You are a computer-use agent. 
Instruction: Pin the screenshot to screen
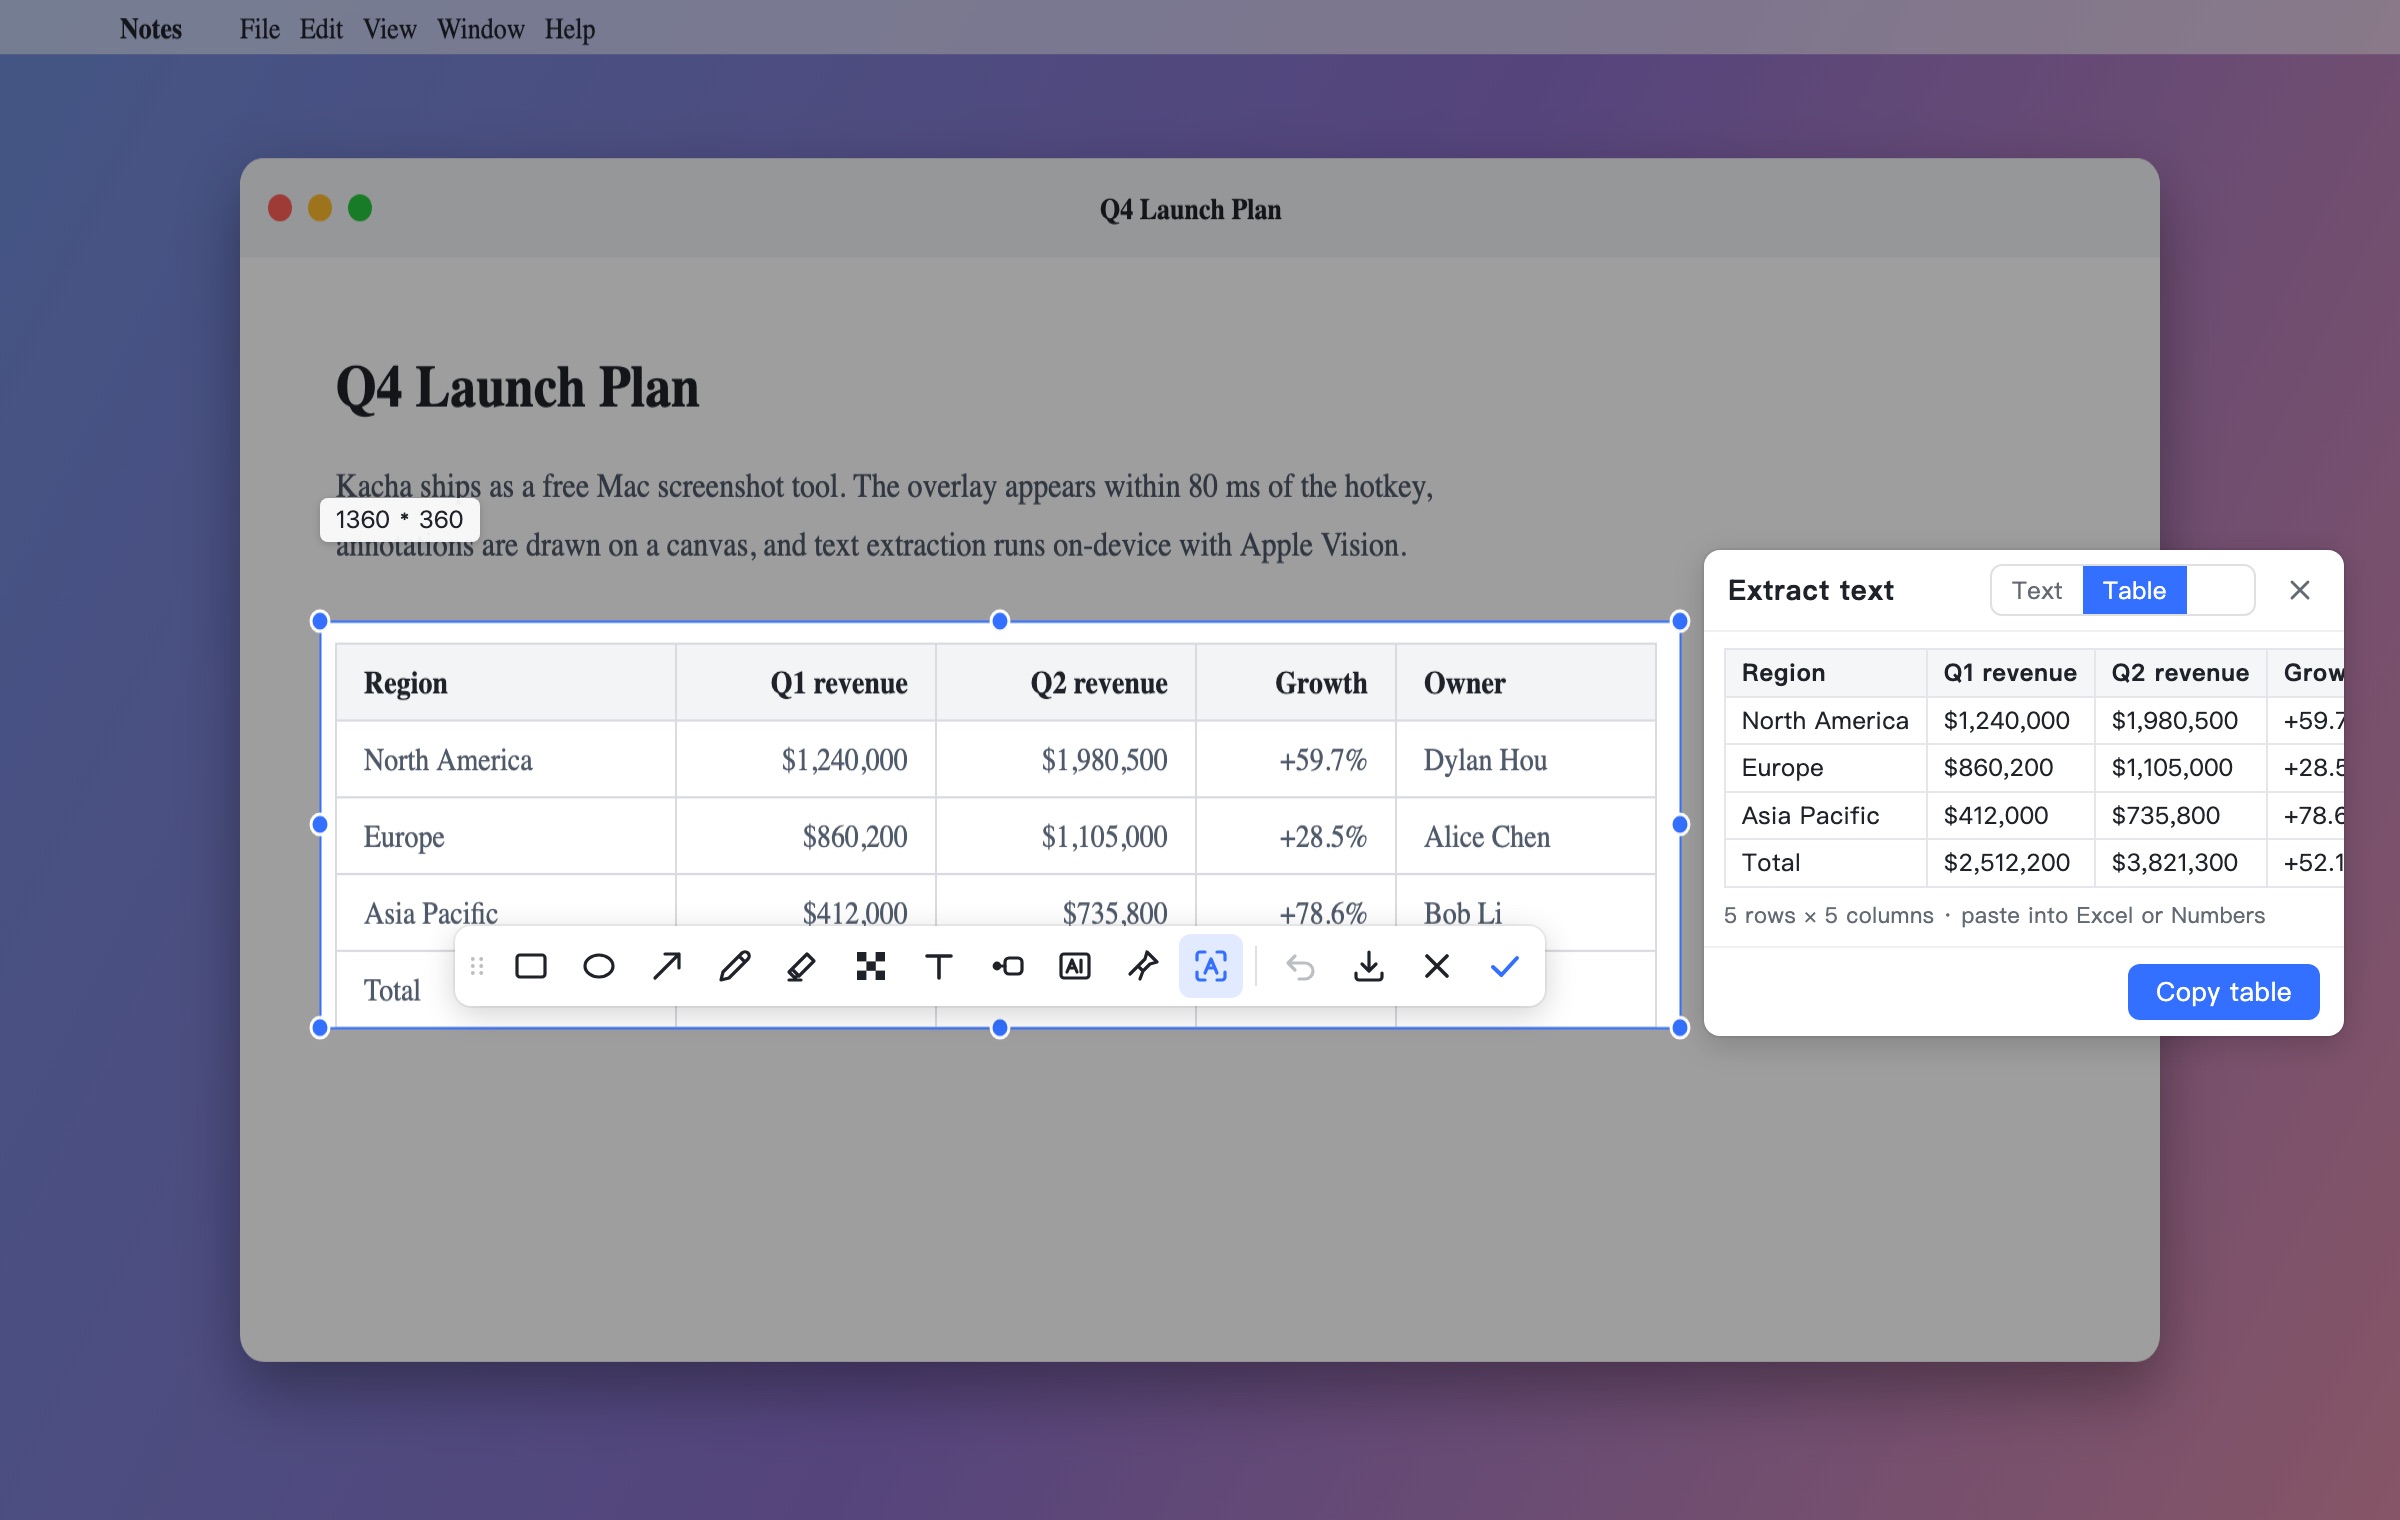[1142, 966]
